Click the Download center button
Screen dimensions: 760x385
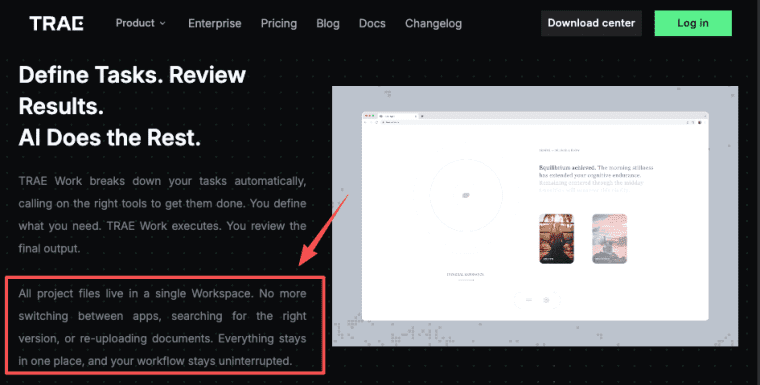(x=591, y=23)
